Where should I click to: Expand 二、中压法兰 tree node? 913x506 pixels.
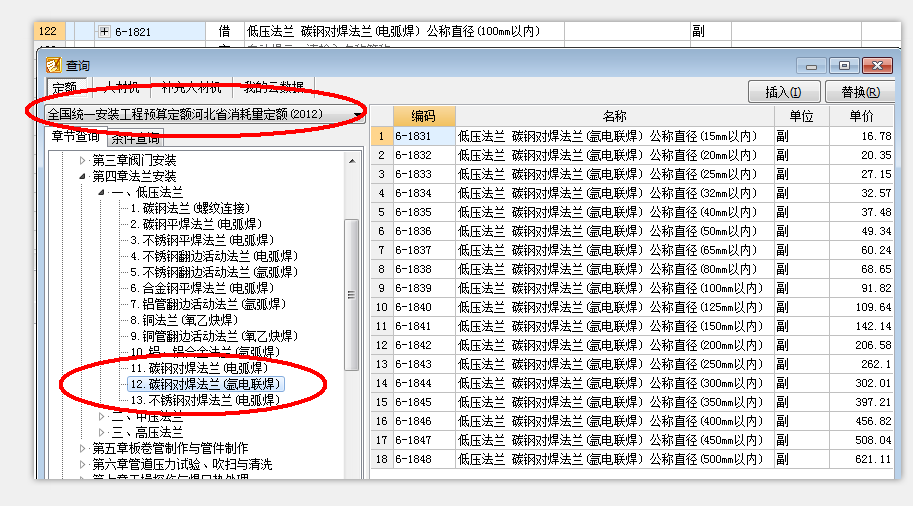[101, 416]
